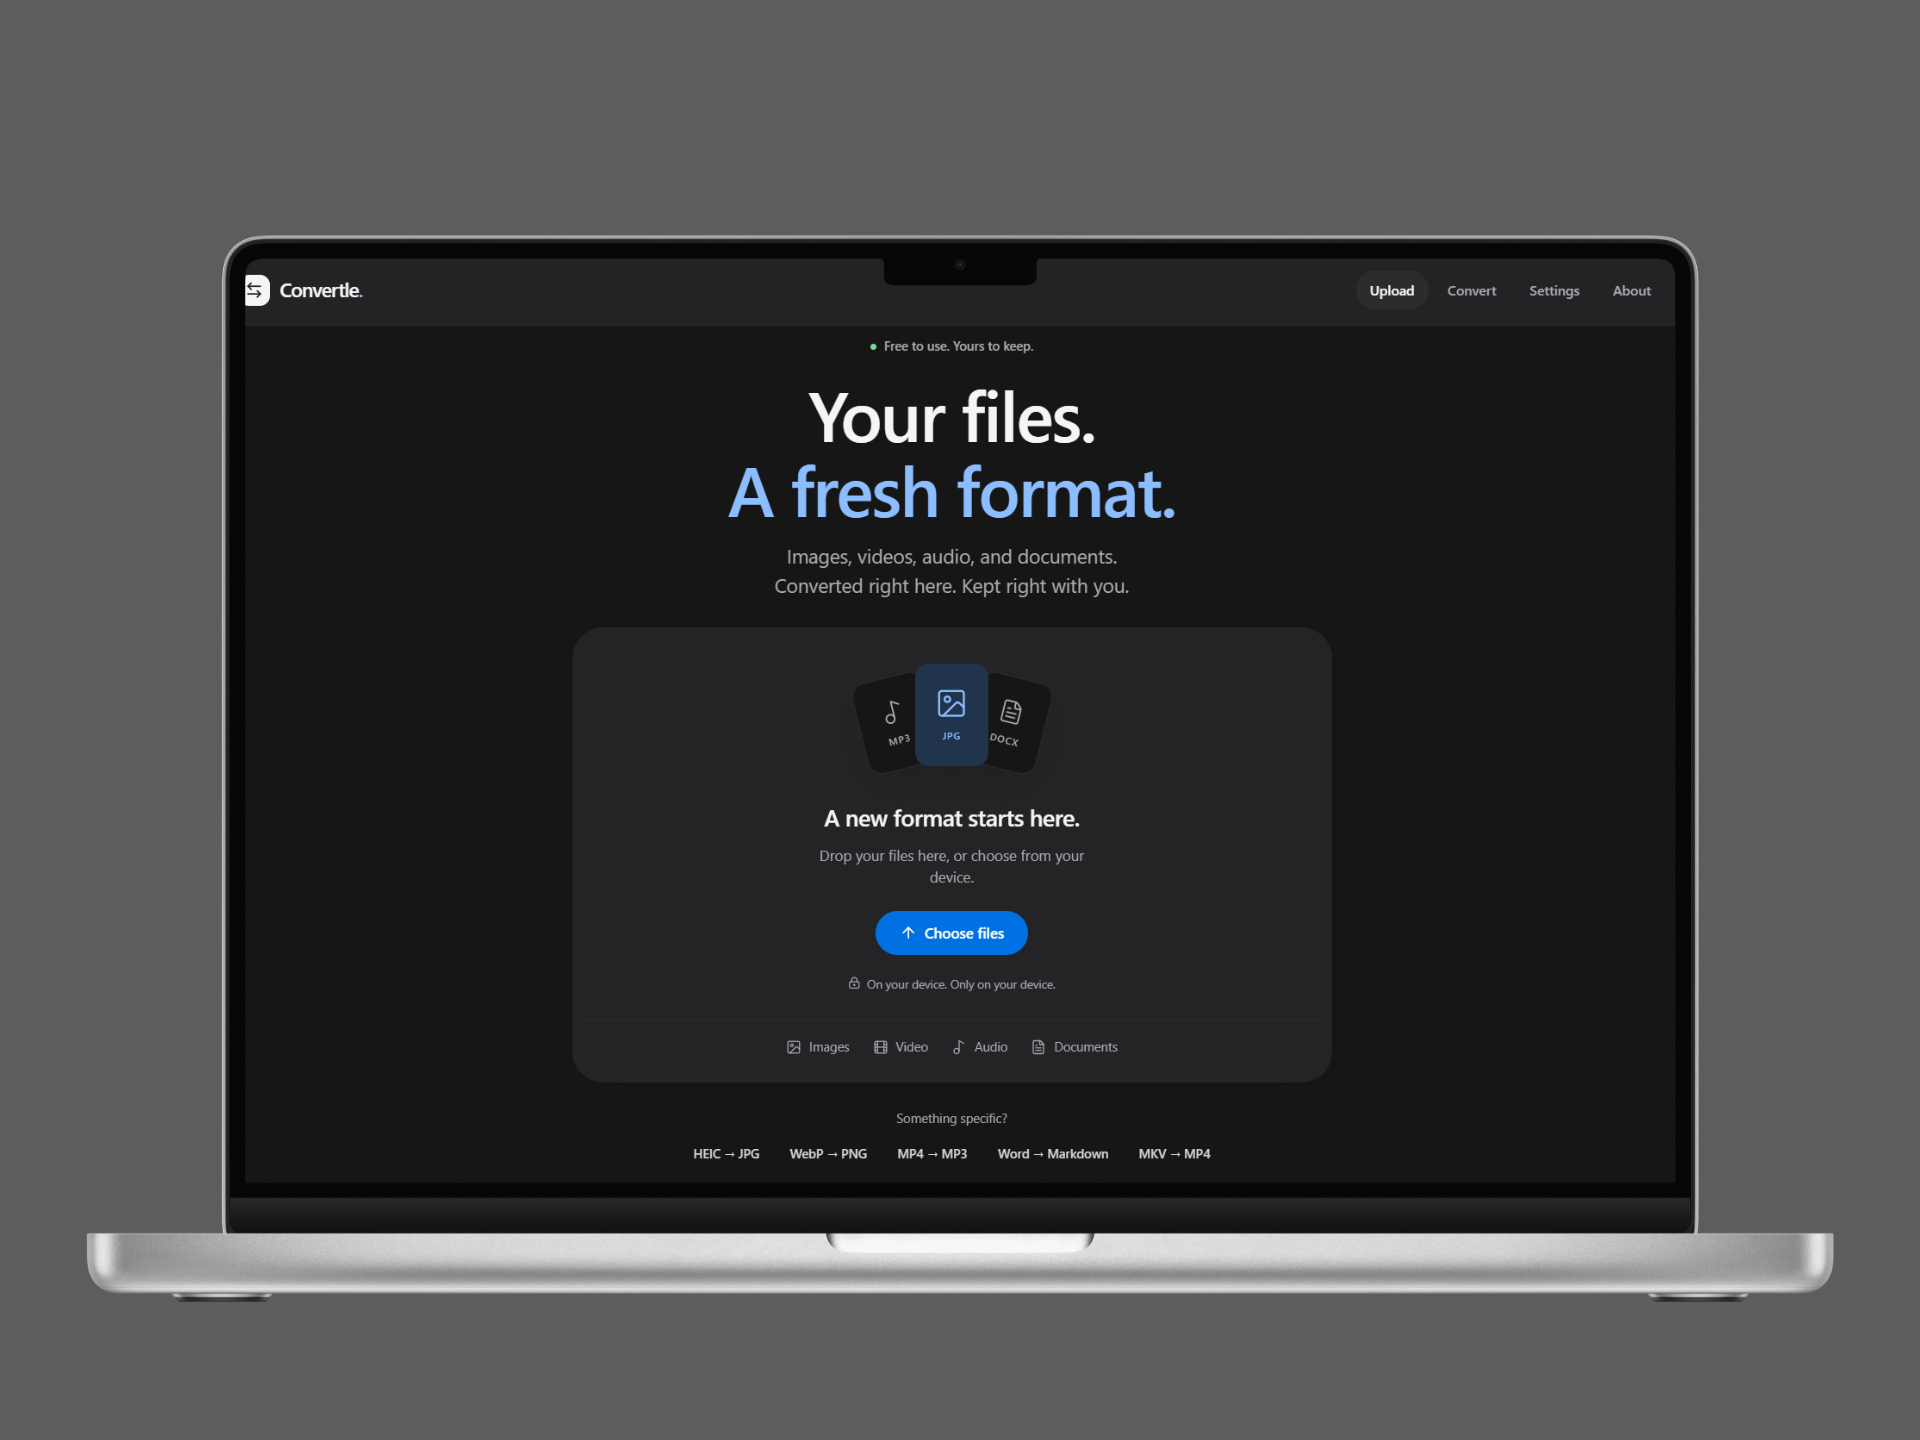Click the Video film icon

(x=881, y=1047)
